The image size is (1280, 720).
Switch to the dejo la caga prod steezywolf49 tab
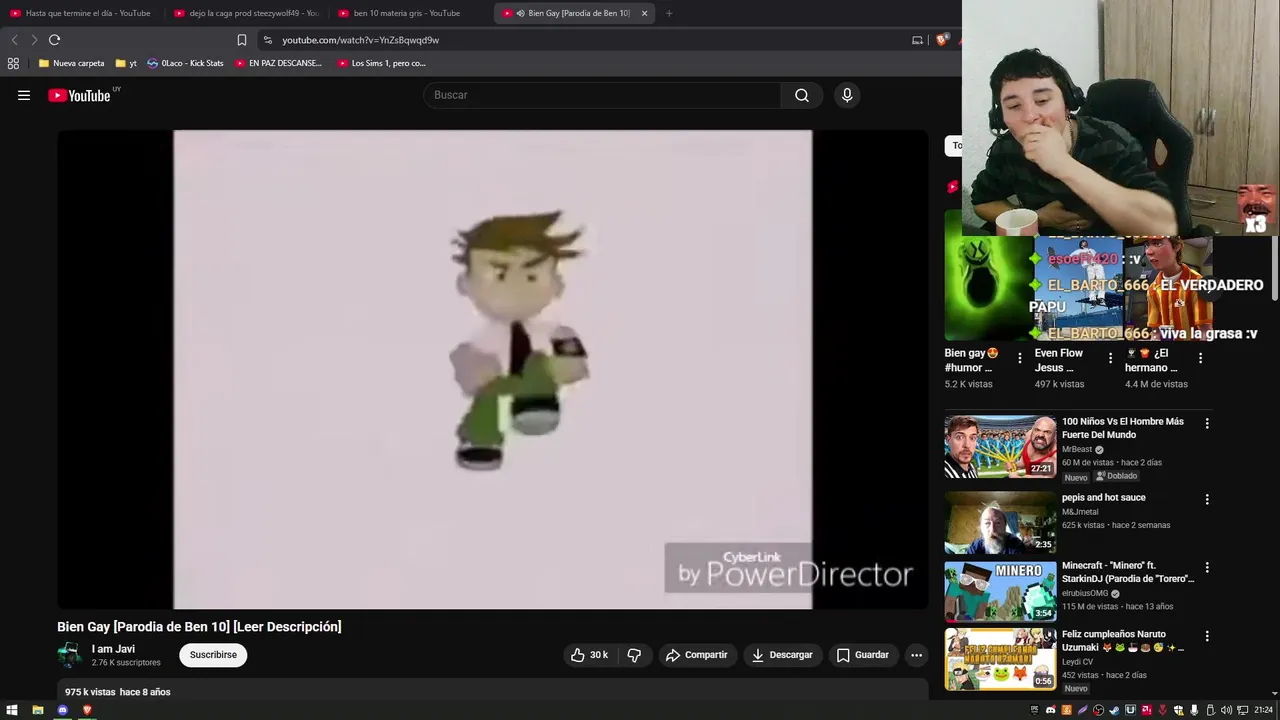tap(246, 13)
